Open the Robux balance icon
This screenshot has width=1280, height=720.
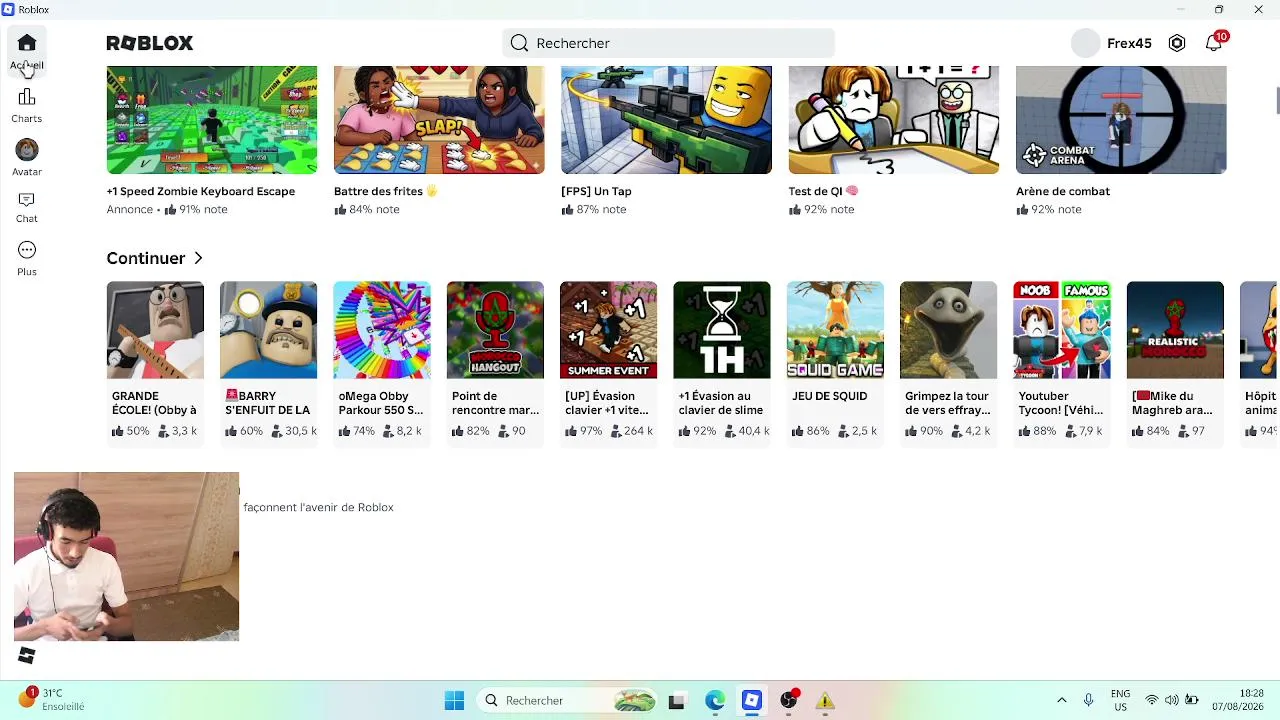(1177, 43)
